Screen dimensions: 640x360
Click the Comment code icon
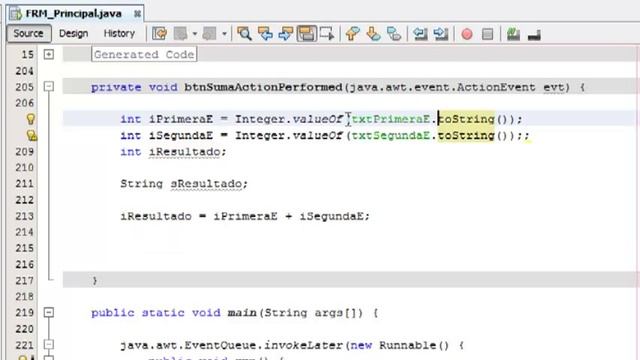513,33
